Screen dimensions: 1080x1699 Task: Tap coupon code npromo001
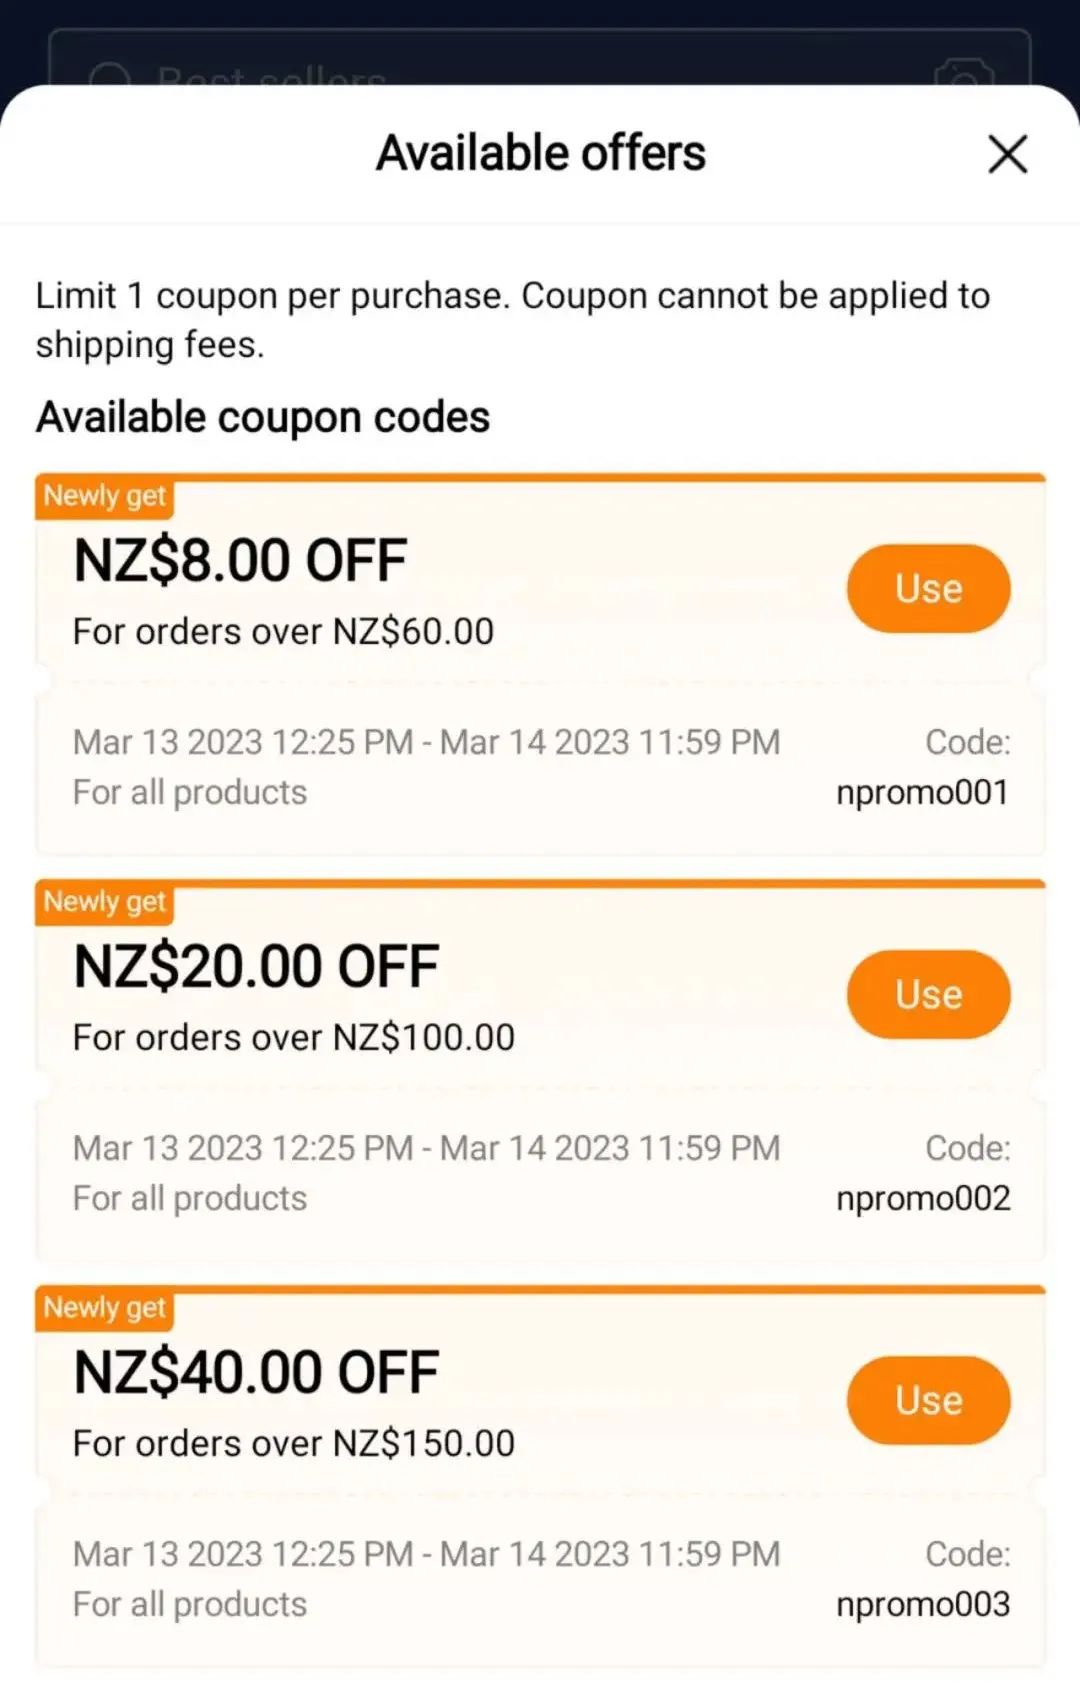click(922, 792)
